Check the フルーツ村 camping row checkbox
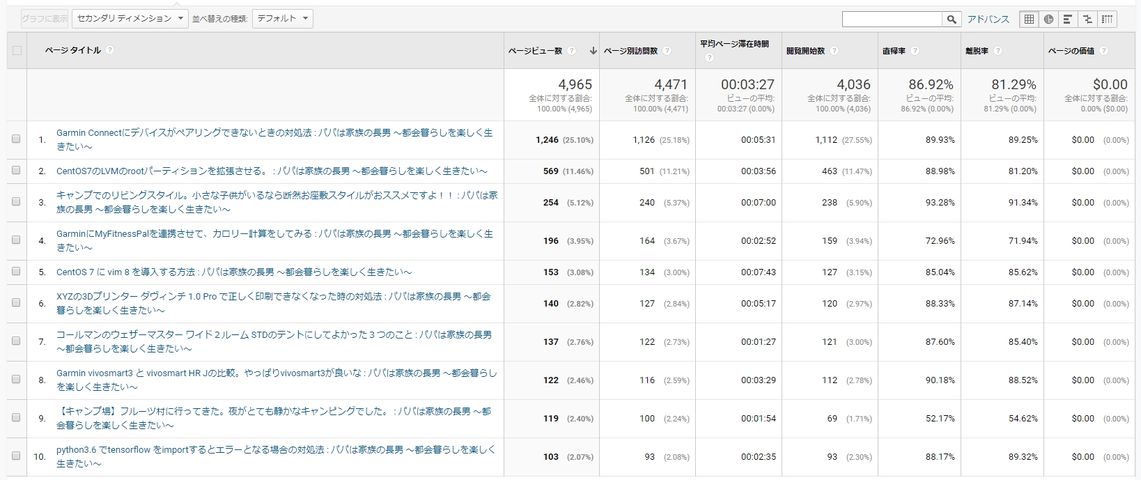The height and width of the screenshot is (480, 1141). pos(16,418)
